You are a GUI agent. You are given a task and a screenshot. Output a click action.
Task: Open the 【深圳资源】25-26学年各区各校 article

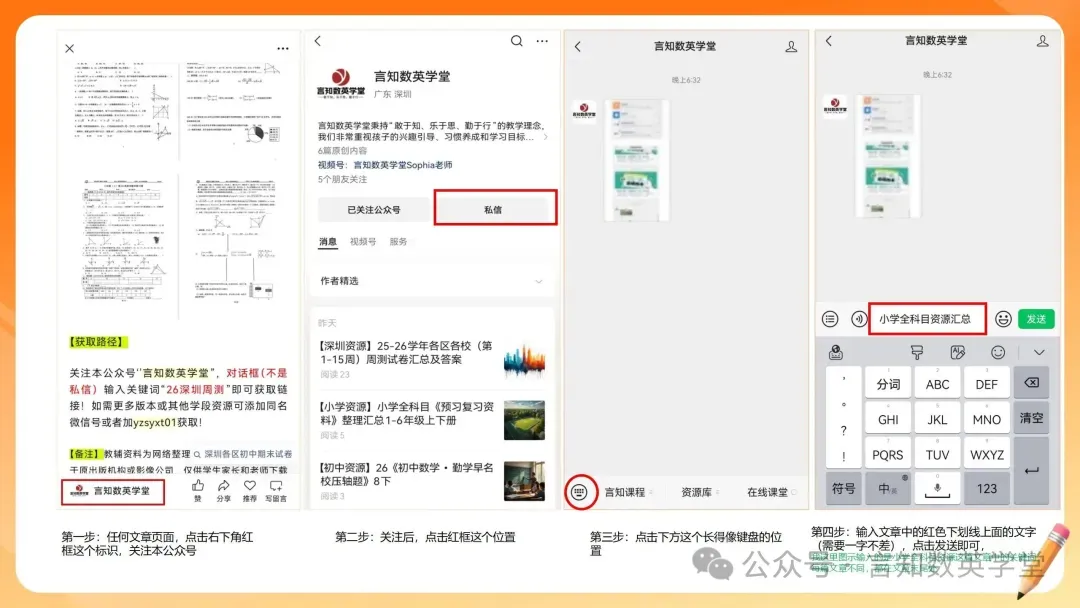pos(406,353)
